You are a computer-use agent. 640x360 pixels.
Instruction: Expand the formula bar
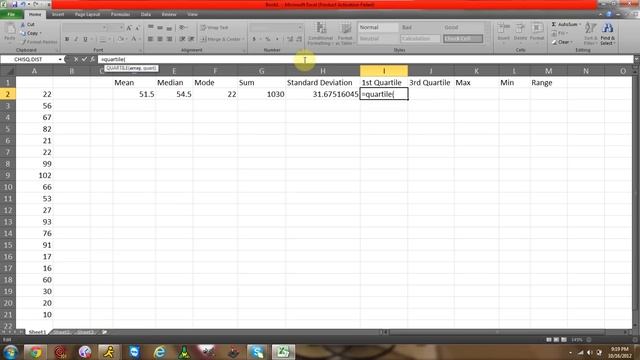coord(636,59)
